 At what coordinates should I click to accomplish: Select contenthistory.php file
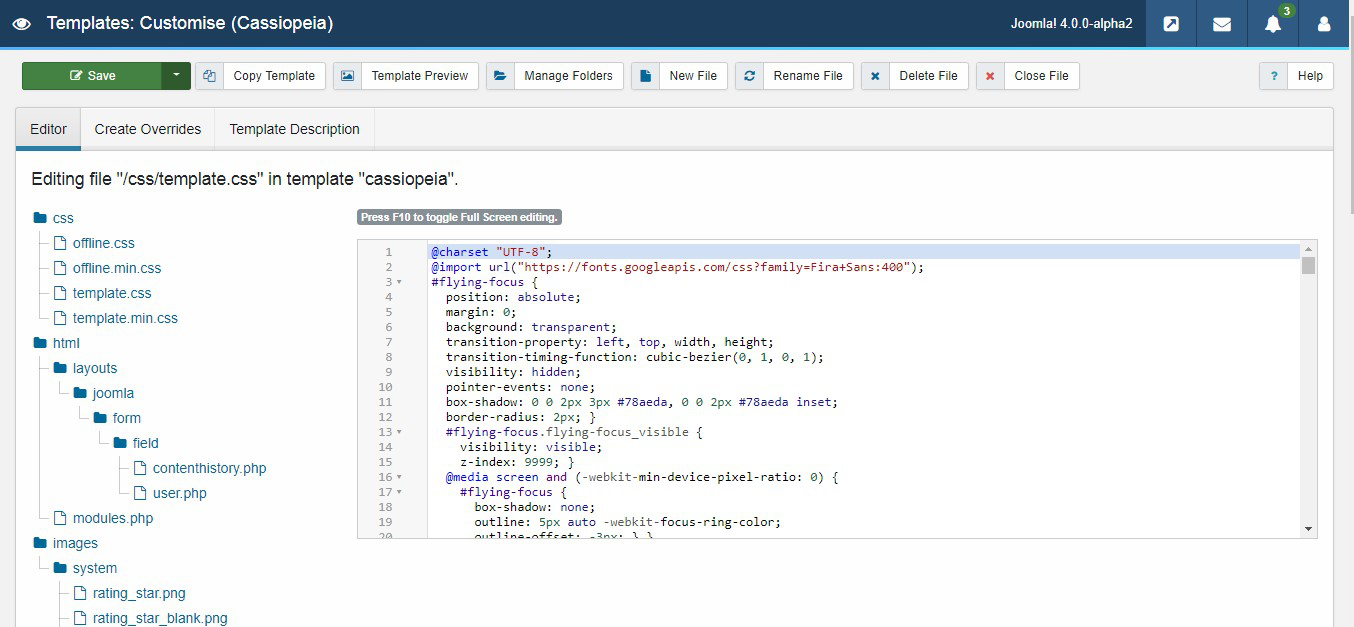click(209, 468)
